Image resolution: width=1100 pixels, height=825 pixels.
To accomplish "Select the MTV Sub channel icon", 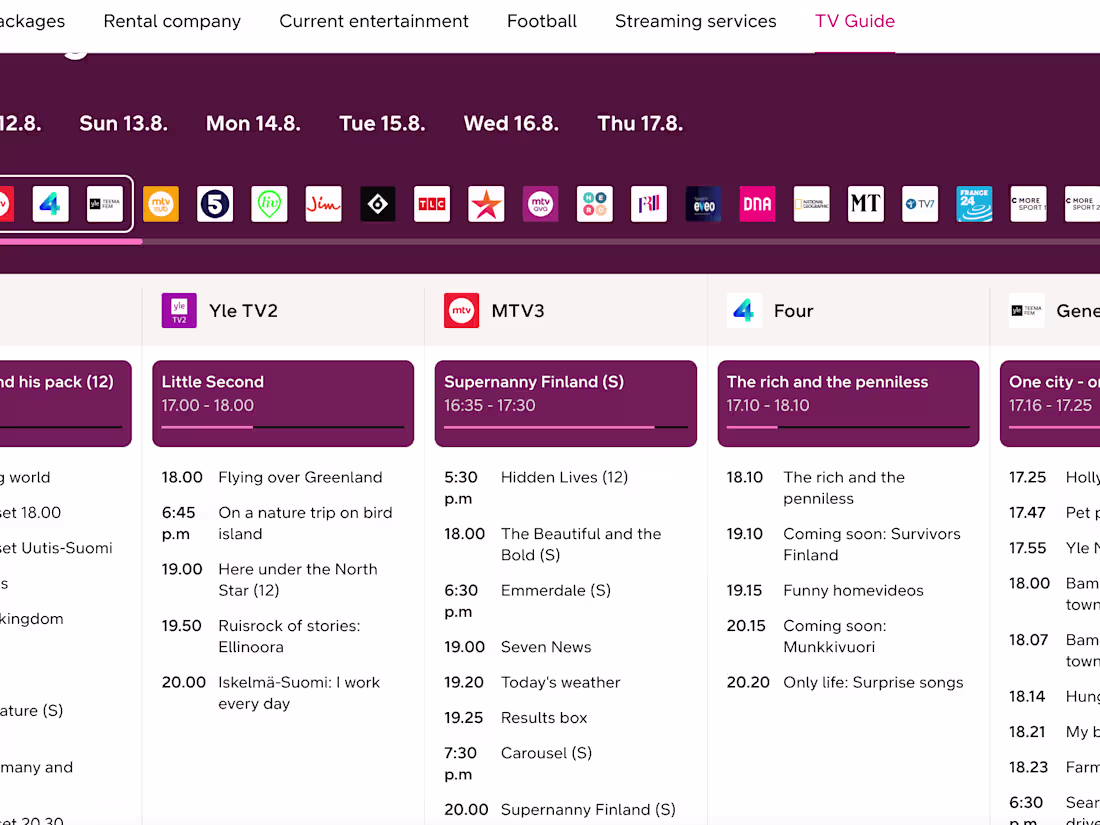I will click(161, 204).
